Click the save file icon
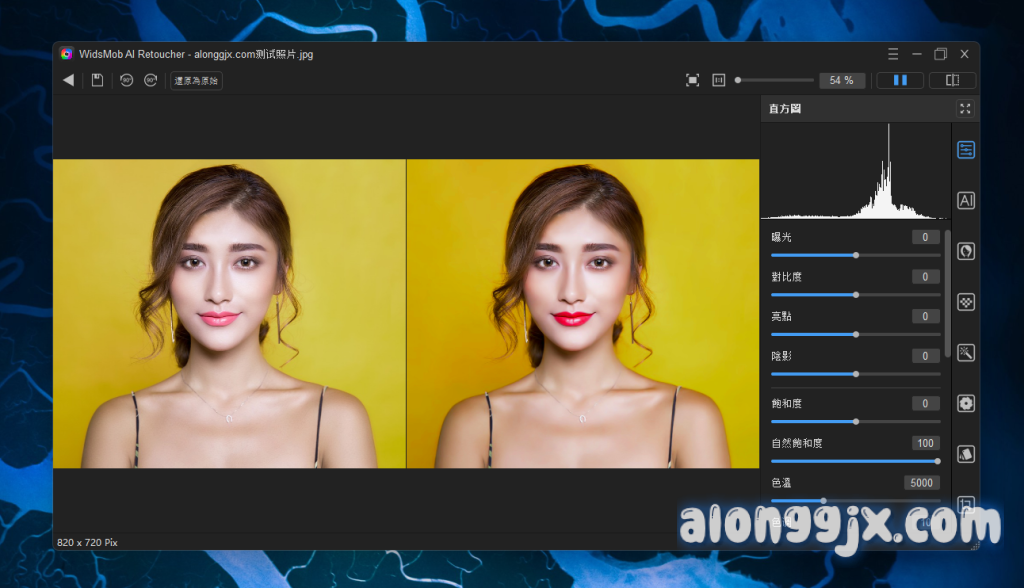This screenshot has height=588, width=1024. [x=97, y=80]
